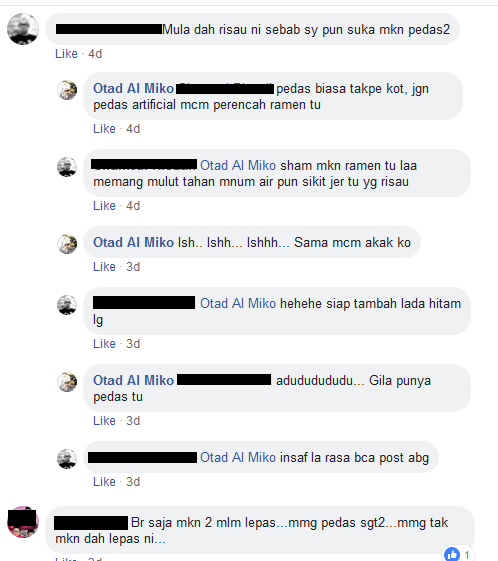
Task: Click the avatar beside 'hehehe siap tambah' reply
Action: (67, 305)
